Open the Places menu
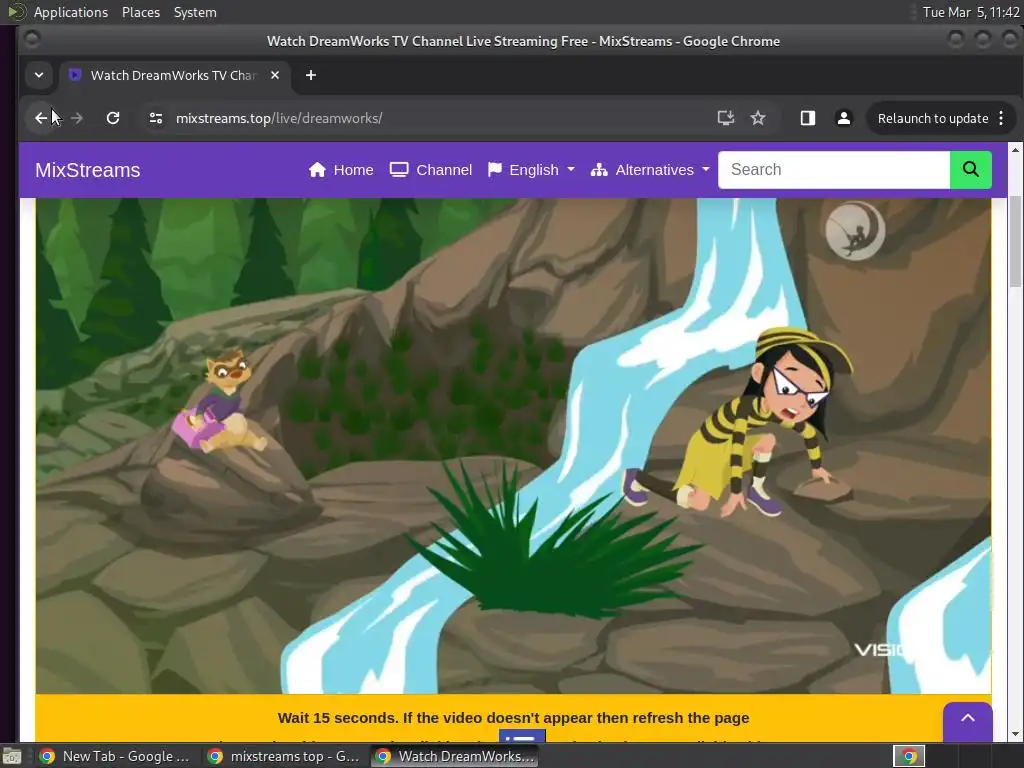Image resolution: width=1024 pixels, height=768 pixels. tap(141, 12)
